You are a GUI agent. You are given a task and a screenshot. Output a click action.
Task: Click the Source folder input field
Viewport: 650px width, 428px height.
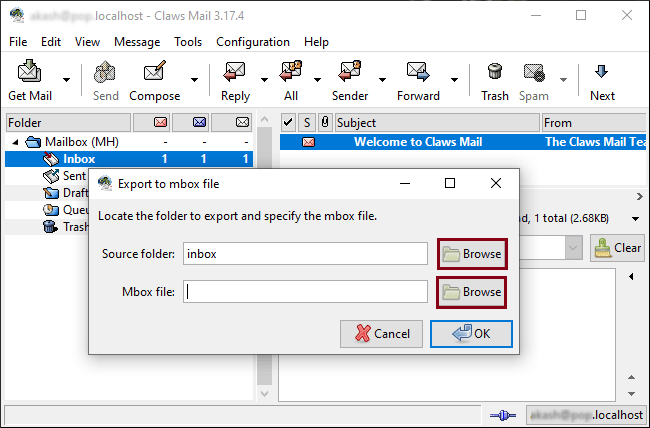click(x=306, y=254)
